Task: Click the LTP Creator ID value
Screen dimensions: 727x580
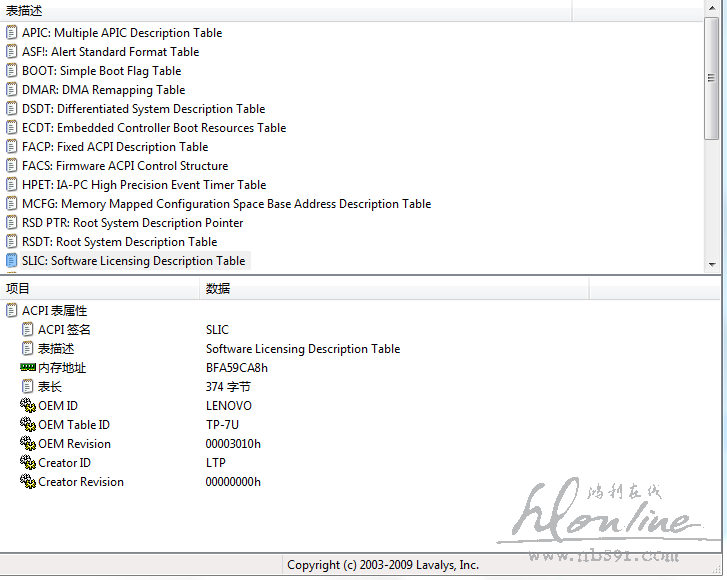Action: pos(216,463)
